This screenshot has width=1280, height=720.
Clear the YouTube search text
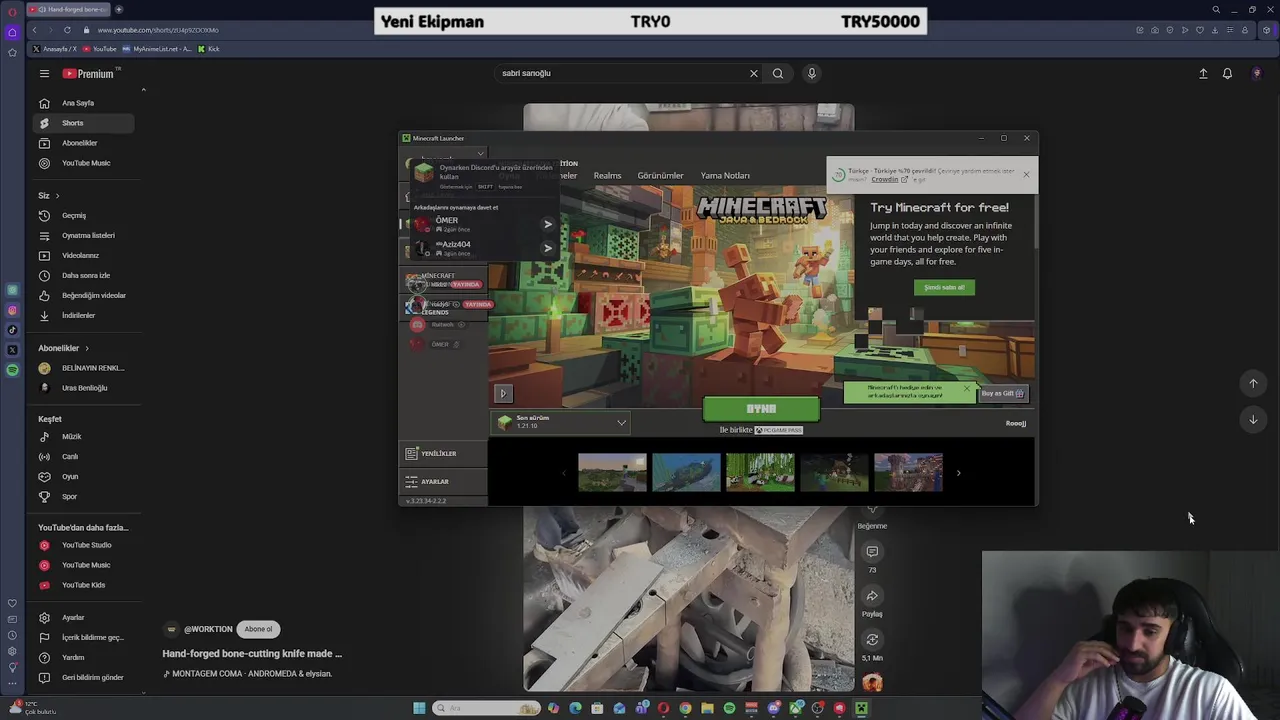click(x=754, y=73)
